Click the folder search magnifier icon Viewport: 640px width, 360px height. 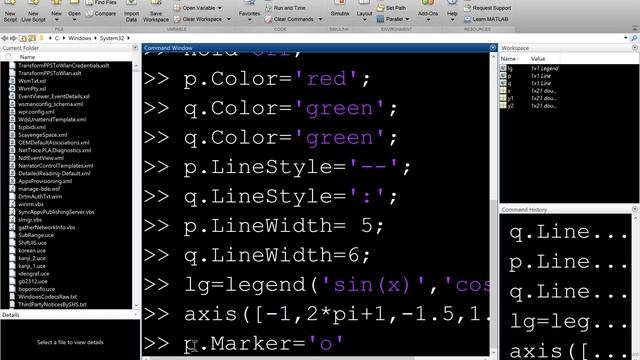click(x=634, y=38)
